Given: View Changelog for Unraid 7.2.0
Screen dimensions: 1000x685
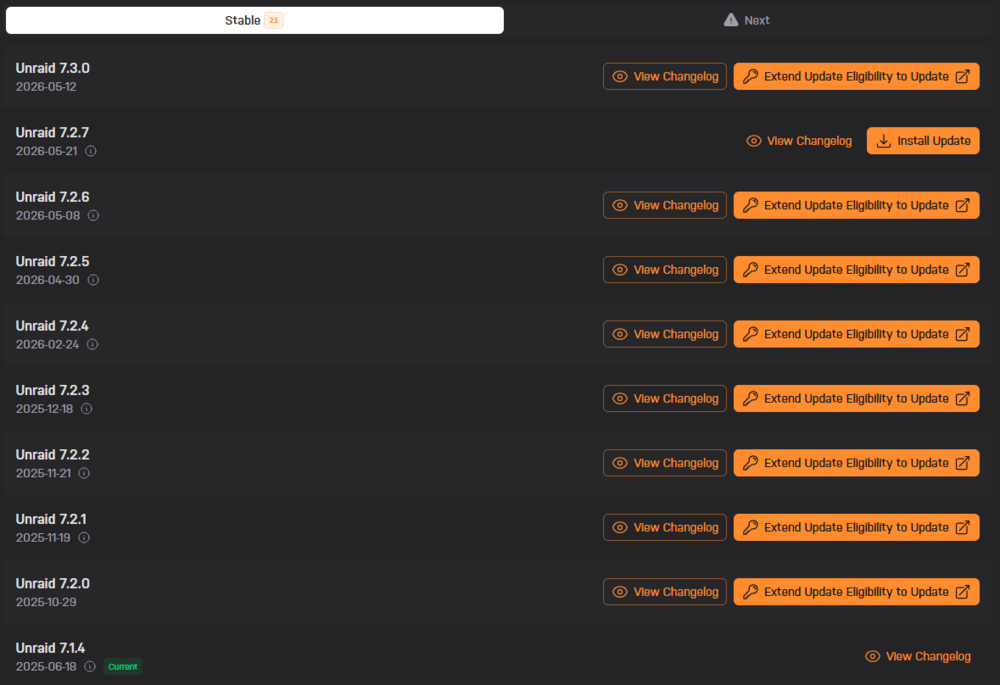Looking at the screenshot, I should pyautogui.click(x=665, y=592).
